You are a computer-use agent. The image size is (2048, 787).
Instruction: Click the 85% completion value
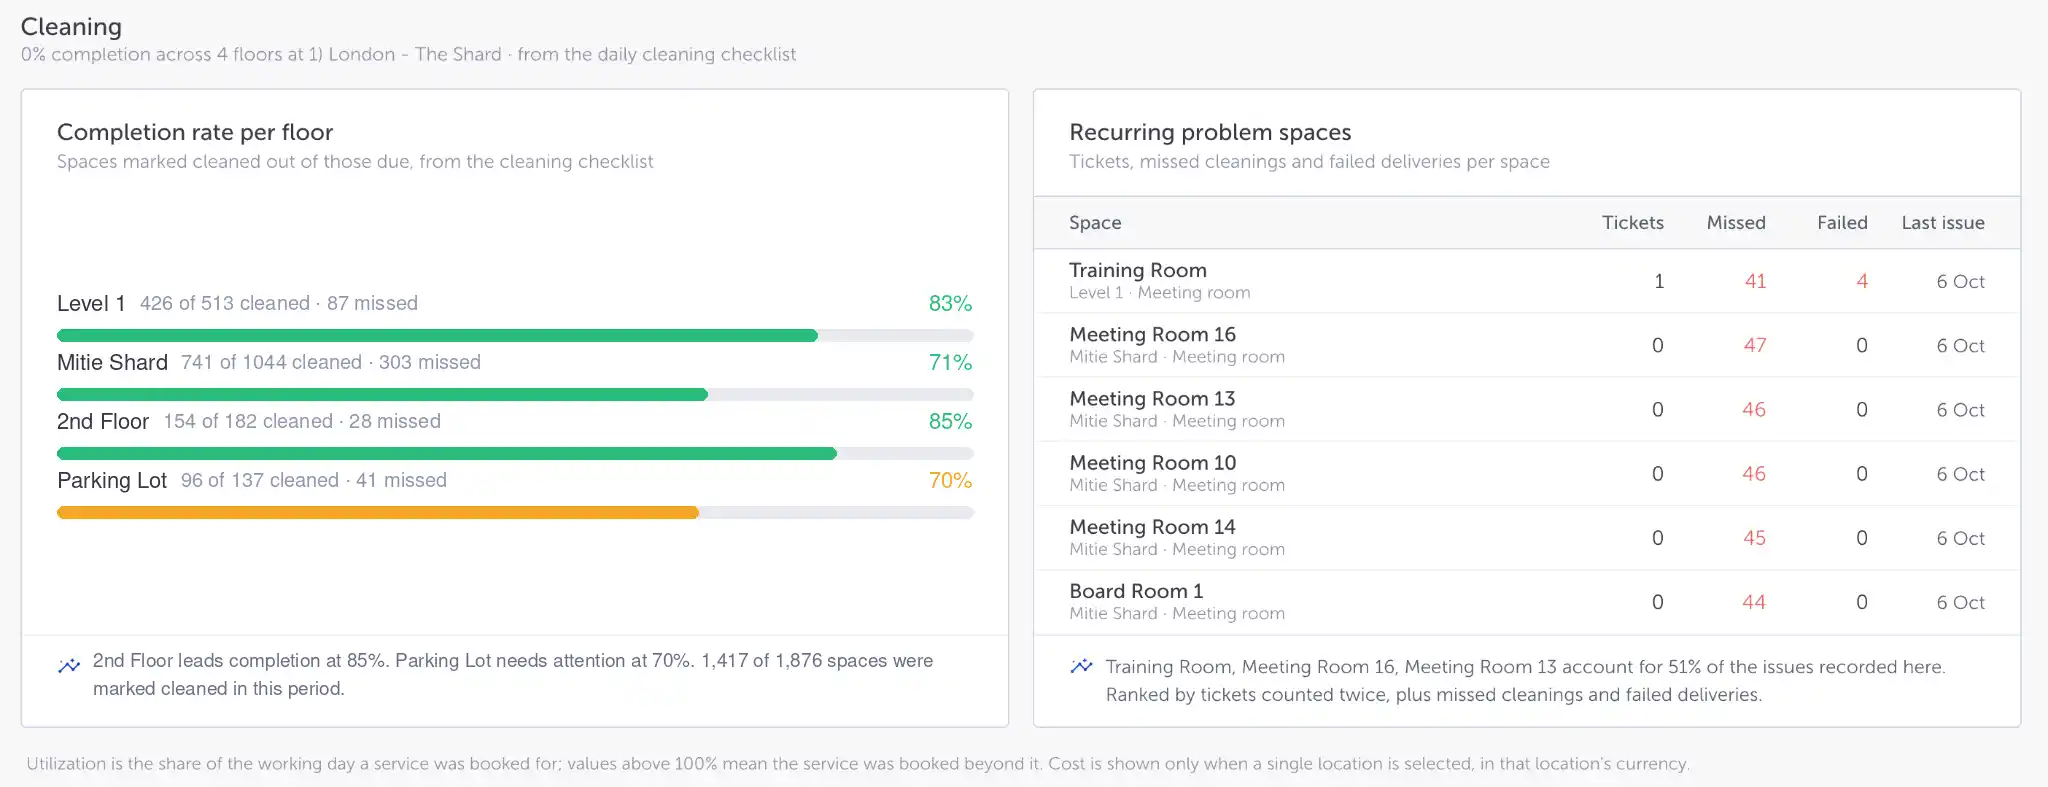(950, 422)
